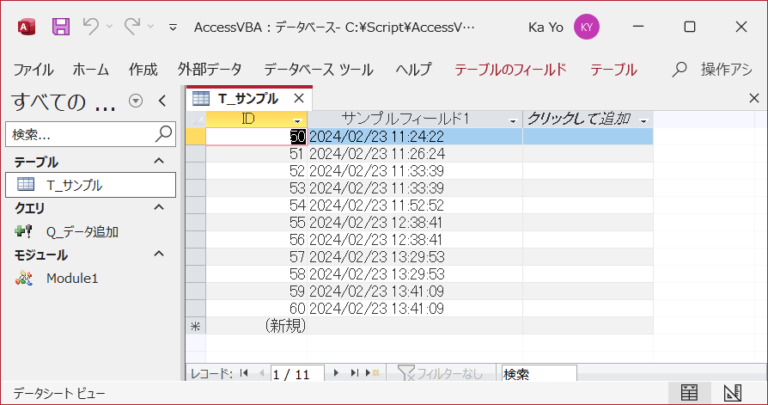
Task: Collapse the テーブル group
Action: [159, 161]
